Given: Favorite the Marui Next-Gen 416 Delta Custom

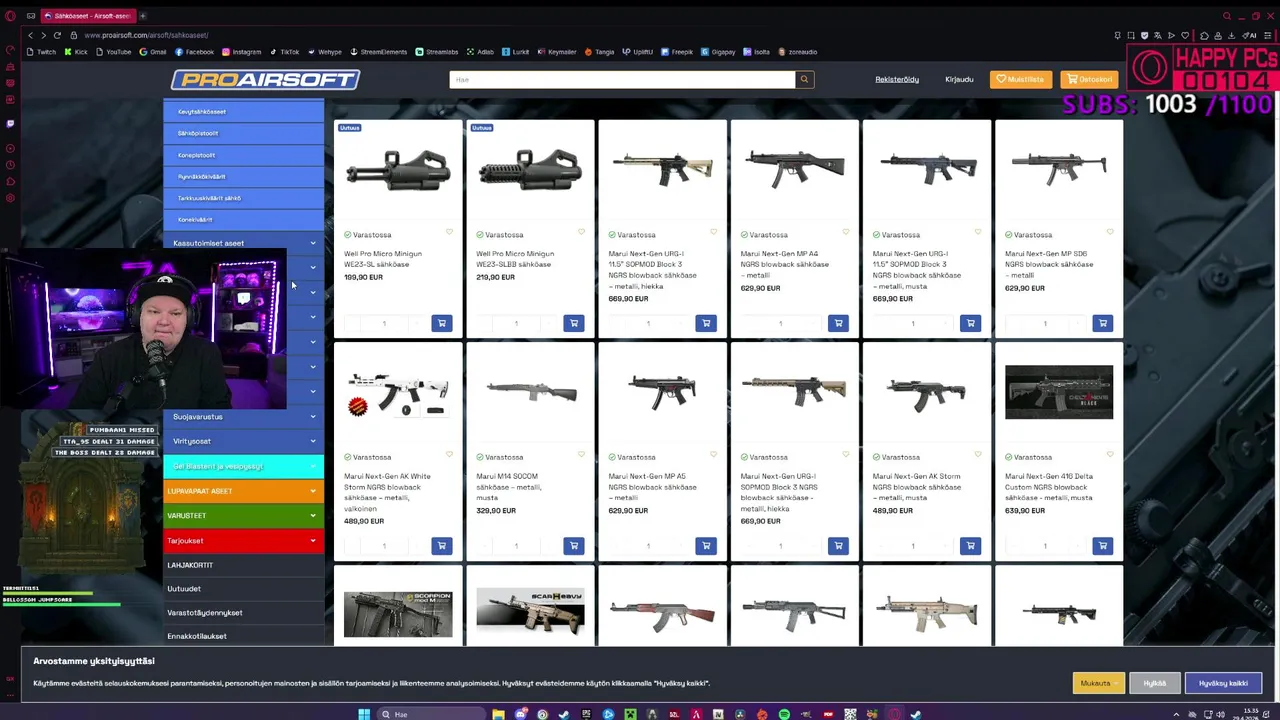Looking at the screenshot, I should coord(1109,455).
